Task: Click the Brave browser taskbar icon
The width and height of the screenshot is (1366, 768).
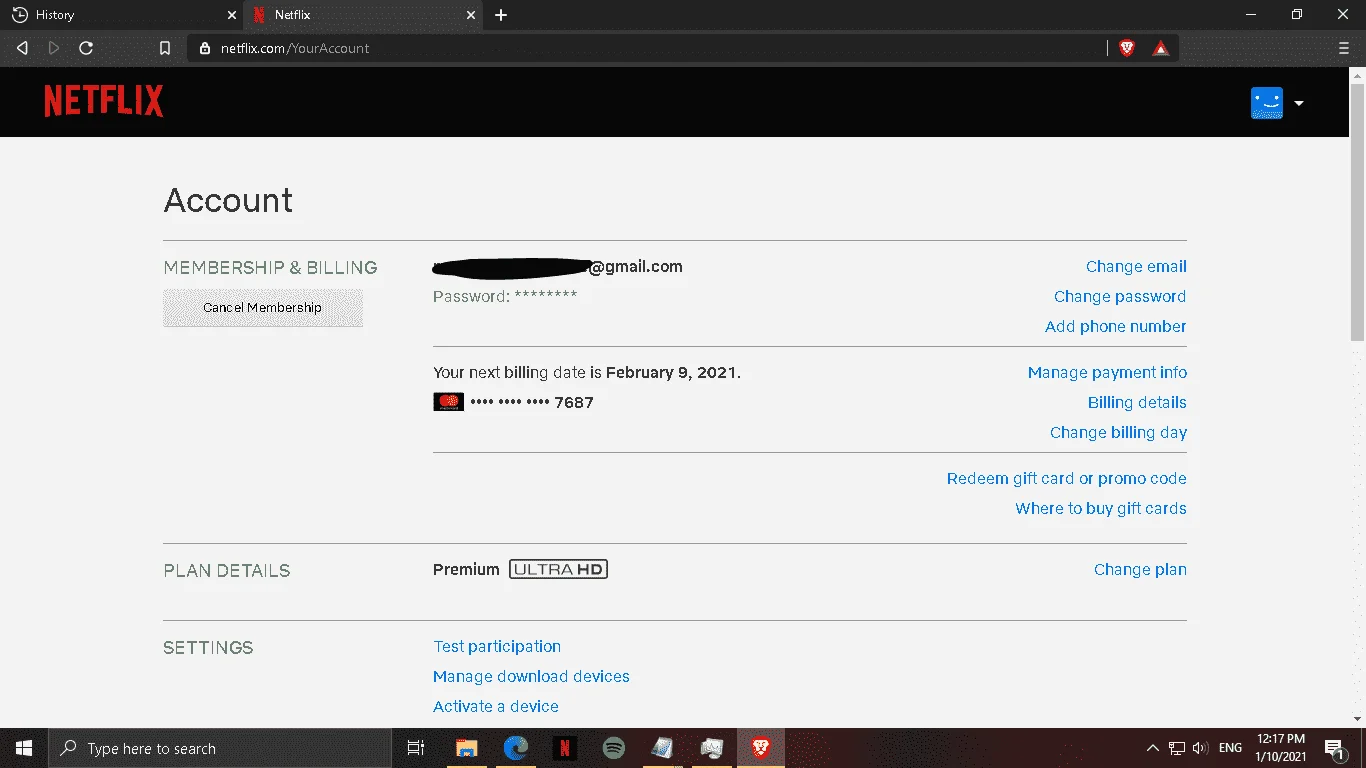Action: coord(761,748)
